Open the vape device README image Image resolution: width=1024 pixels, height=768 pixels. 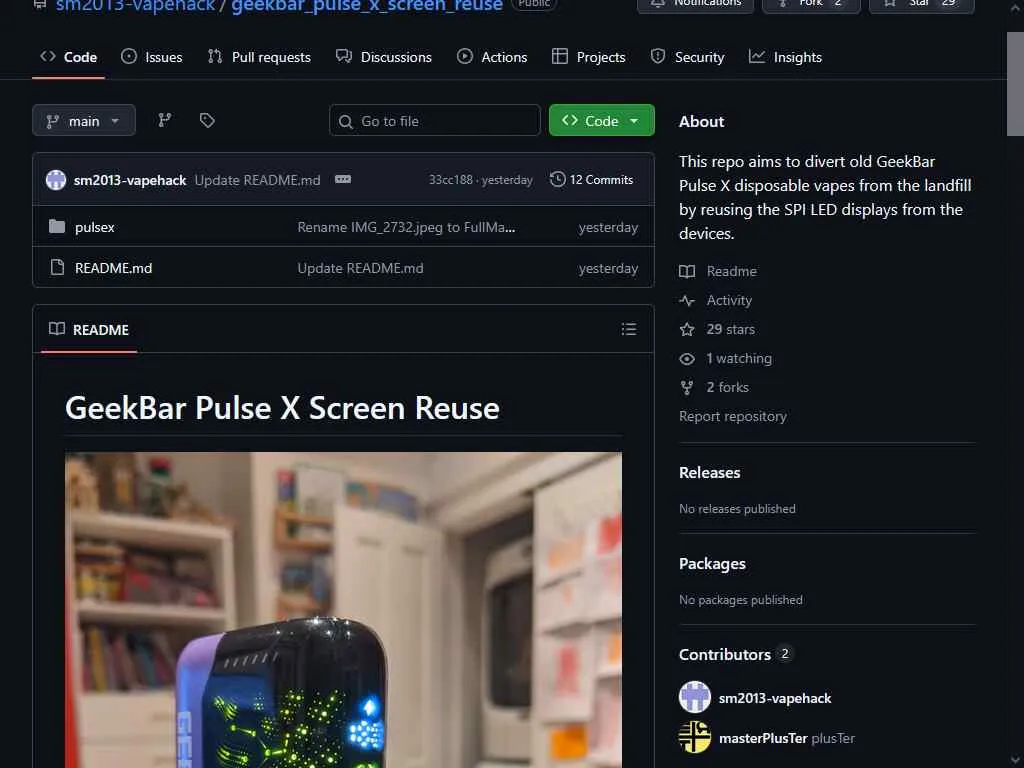click(344, 610)
